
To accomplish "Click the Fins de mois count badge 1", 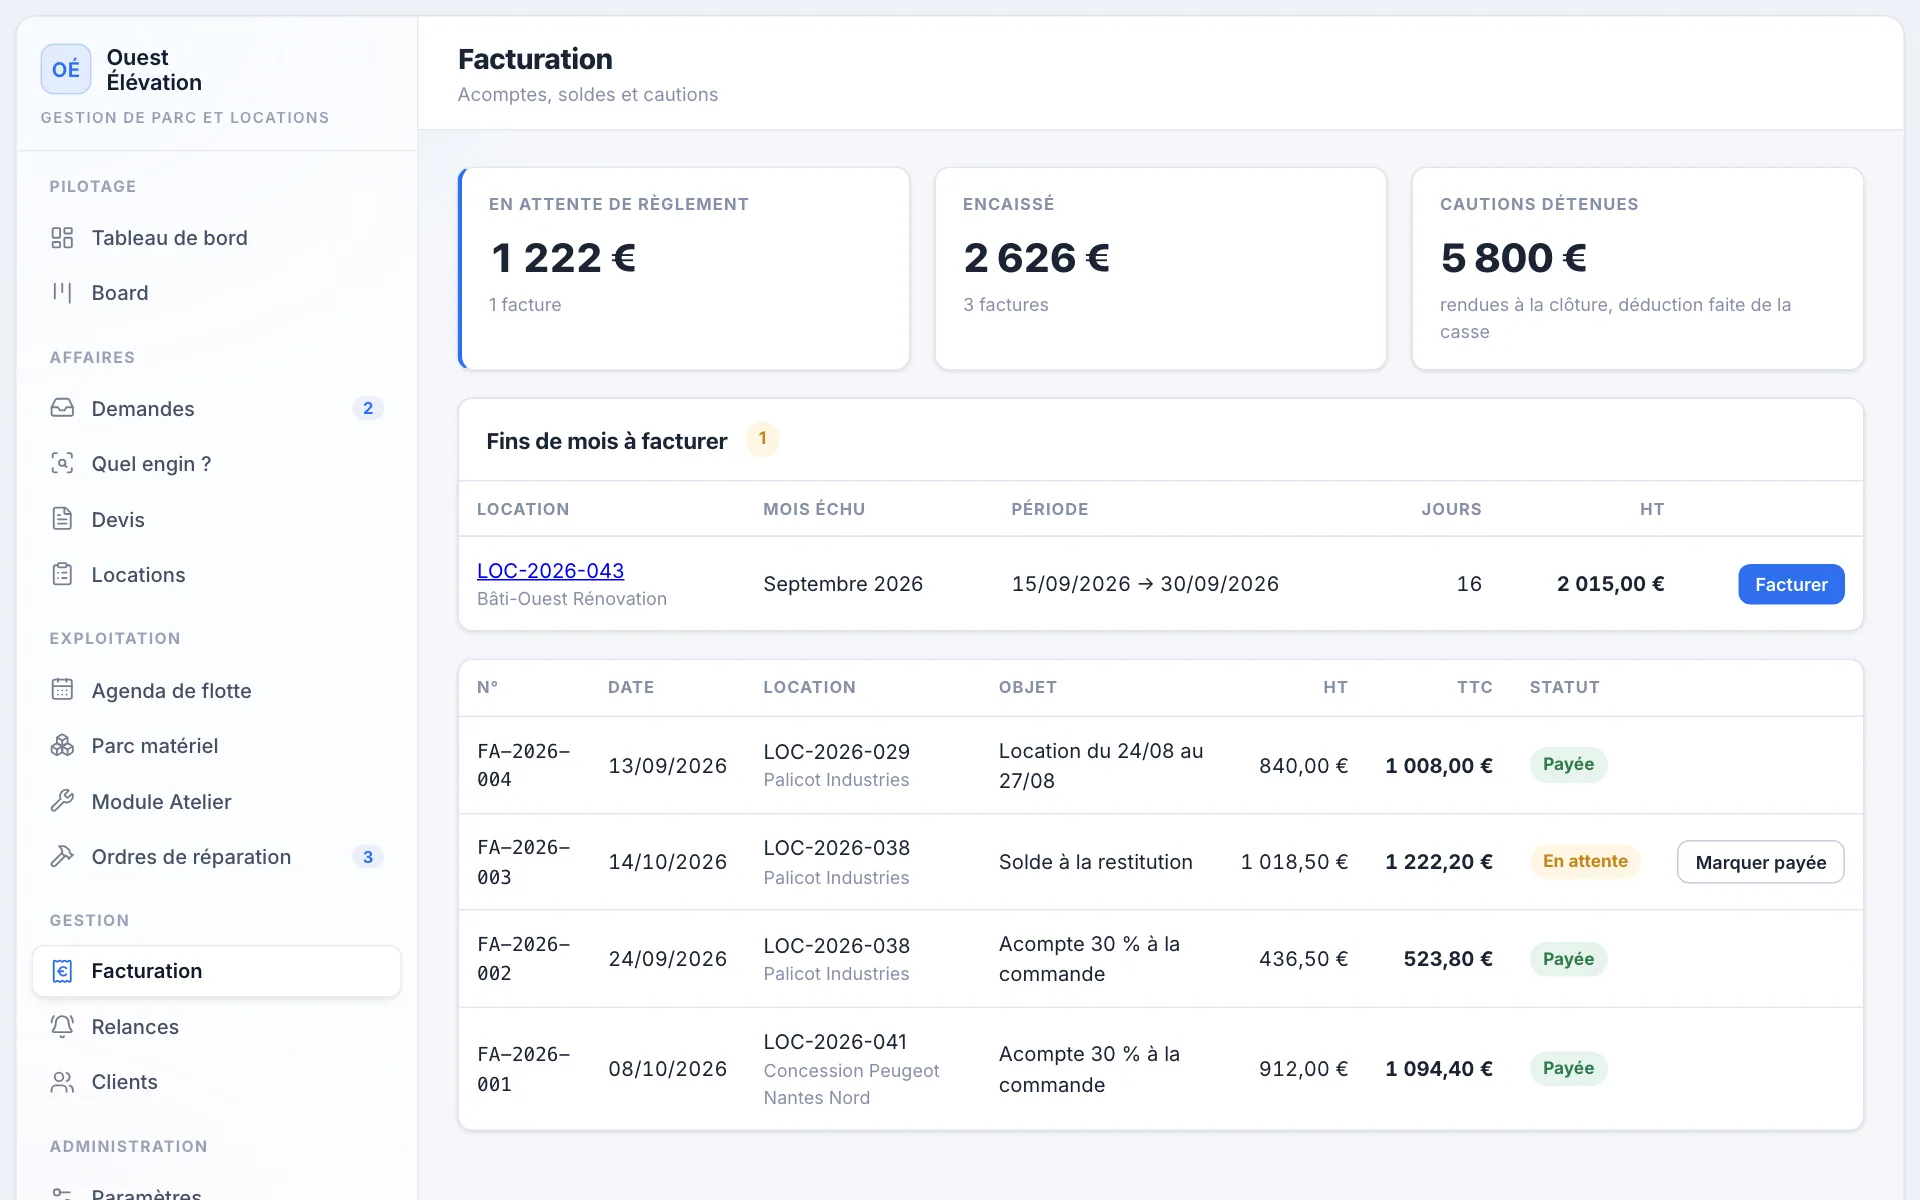I will tap(762, 439).
